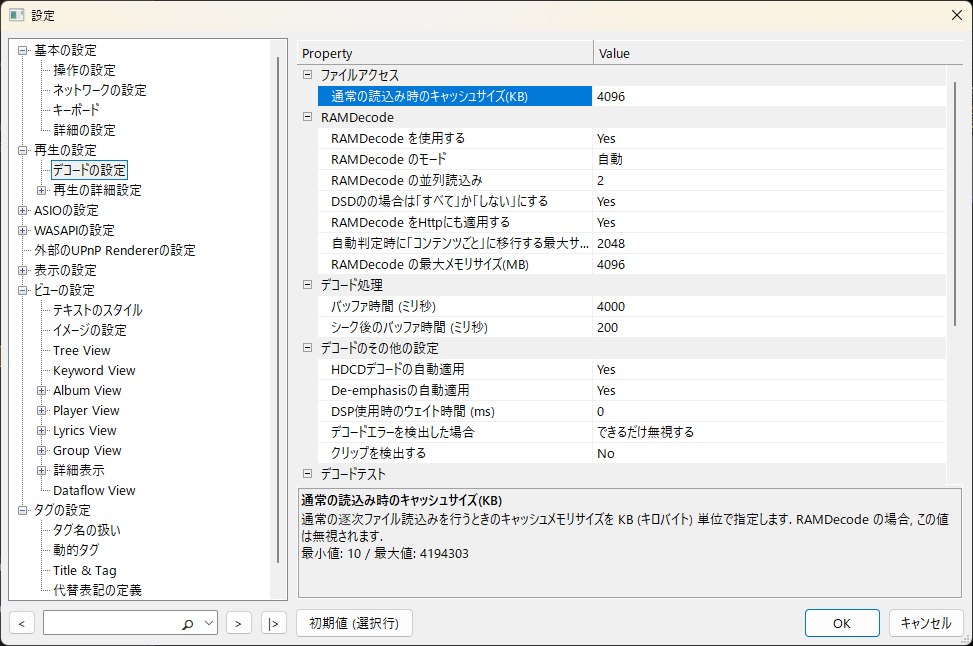Image resolution: width=973 pixels, height=646 pixels.
Task: Click the search magnifier icon in search box
Action: coord(187,623)
